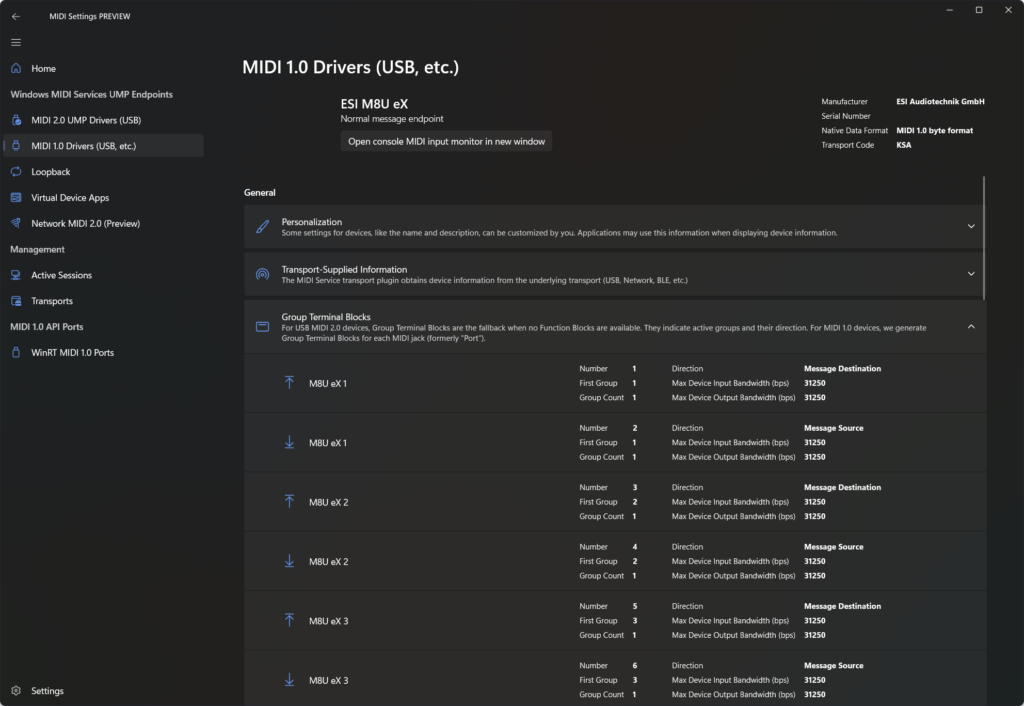Click the downward Message Source arrow for M8U eX 2
The width and height of the screenshot is (1024, 706).
[288, 561]
